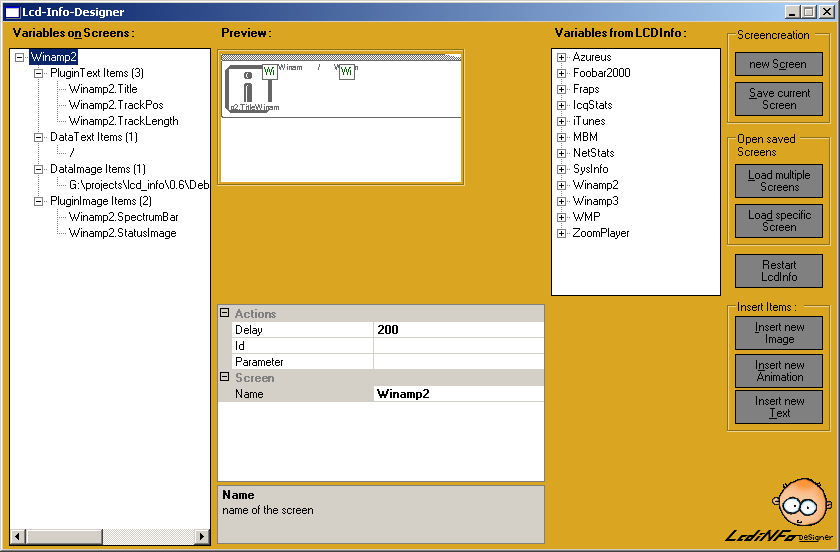Click the first green Wi placeholder in preview
This screenshot has height=552, width=840.
click(269, 71)
